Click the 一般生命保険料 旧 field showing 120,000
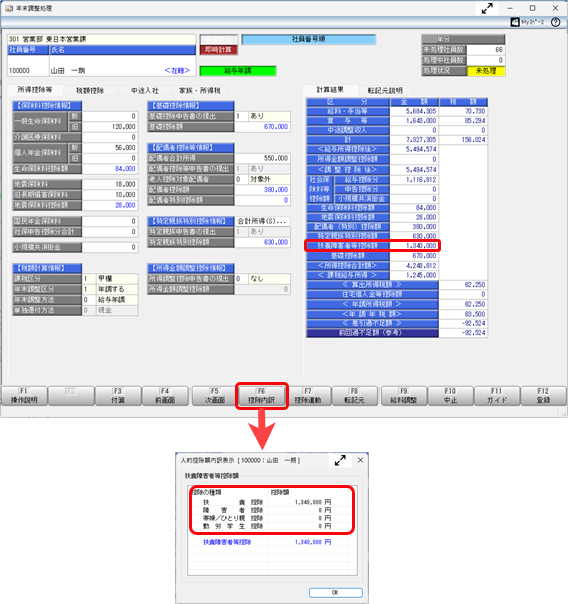The height and width of the screenshot is (604, 568). pyautogui.click(x=109, y=127)
